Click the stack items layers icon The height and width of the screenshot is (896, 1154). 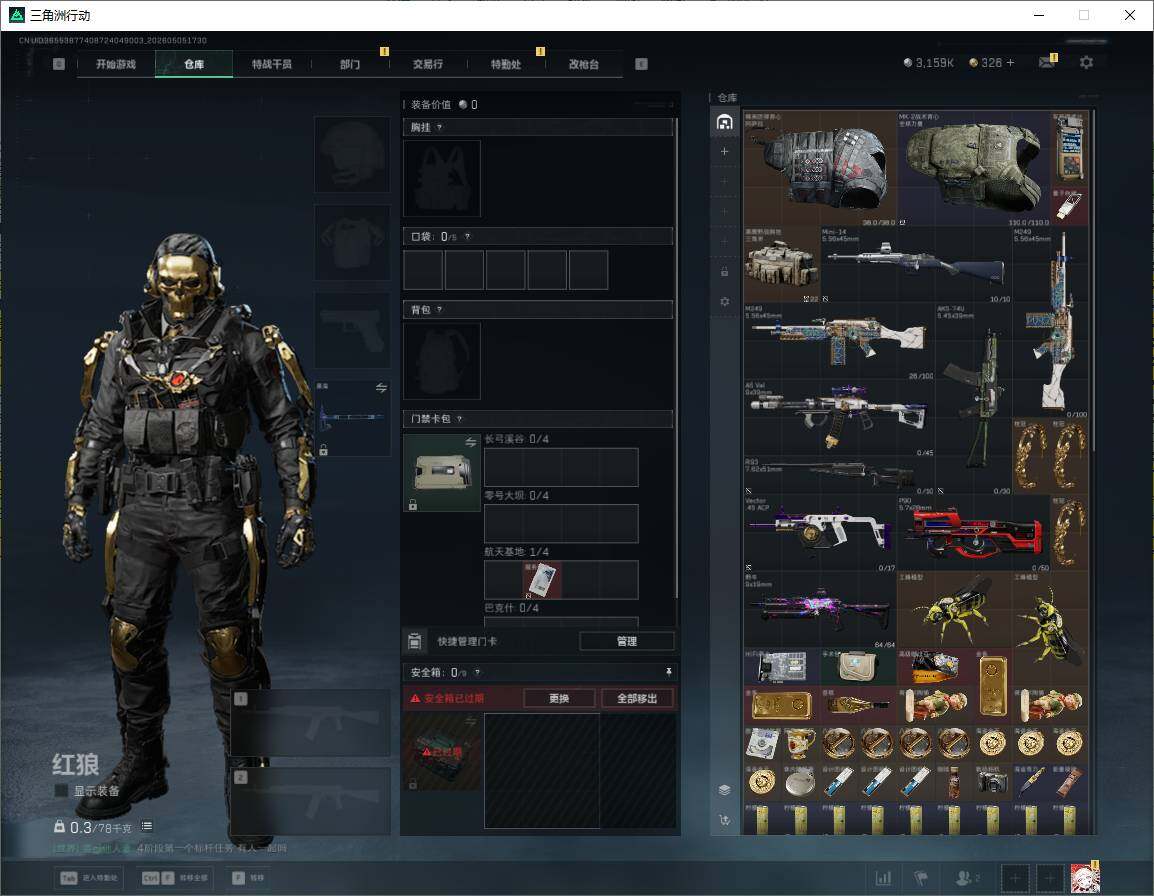pos(724,790)
